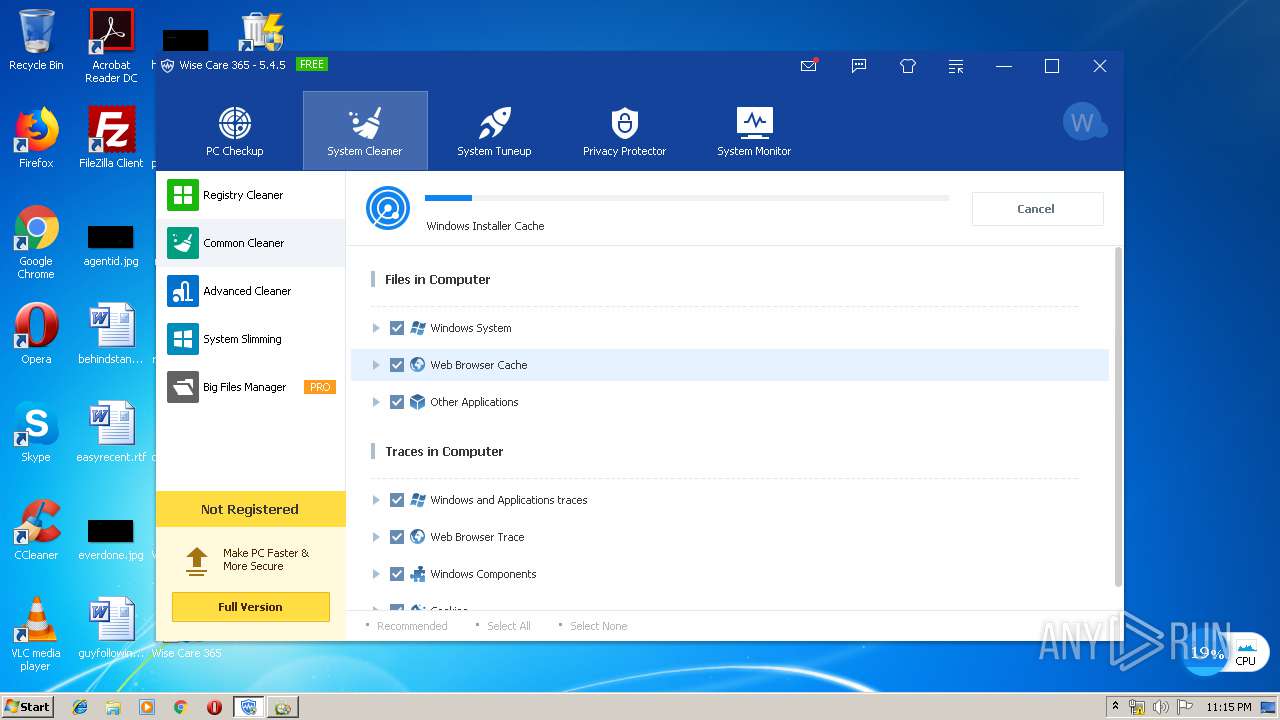
Task: Click the Full Version button
Action: pyautogui.click(x=250, y=607)
